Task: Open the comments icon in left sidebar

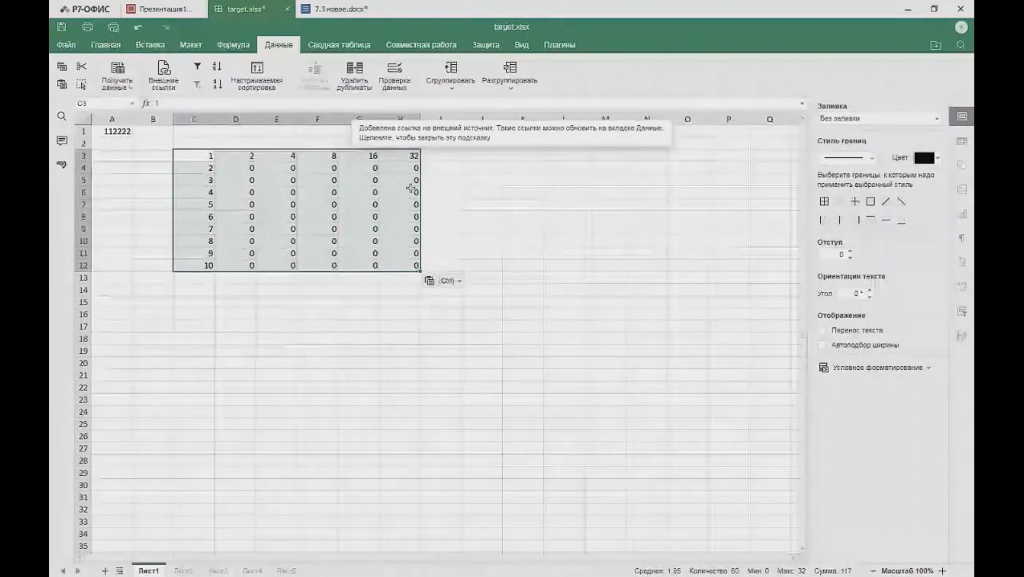Action: [62, 141]
